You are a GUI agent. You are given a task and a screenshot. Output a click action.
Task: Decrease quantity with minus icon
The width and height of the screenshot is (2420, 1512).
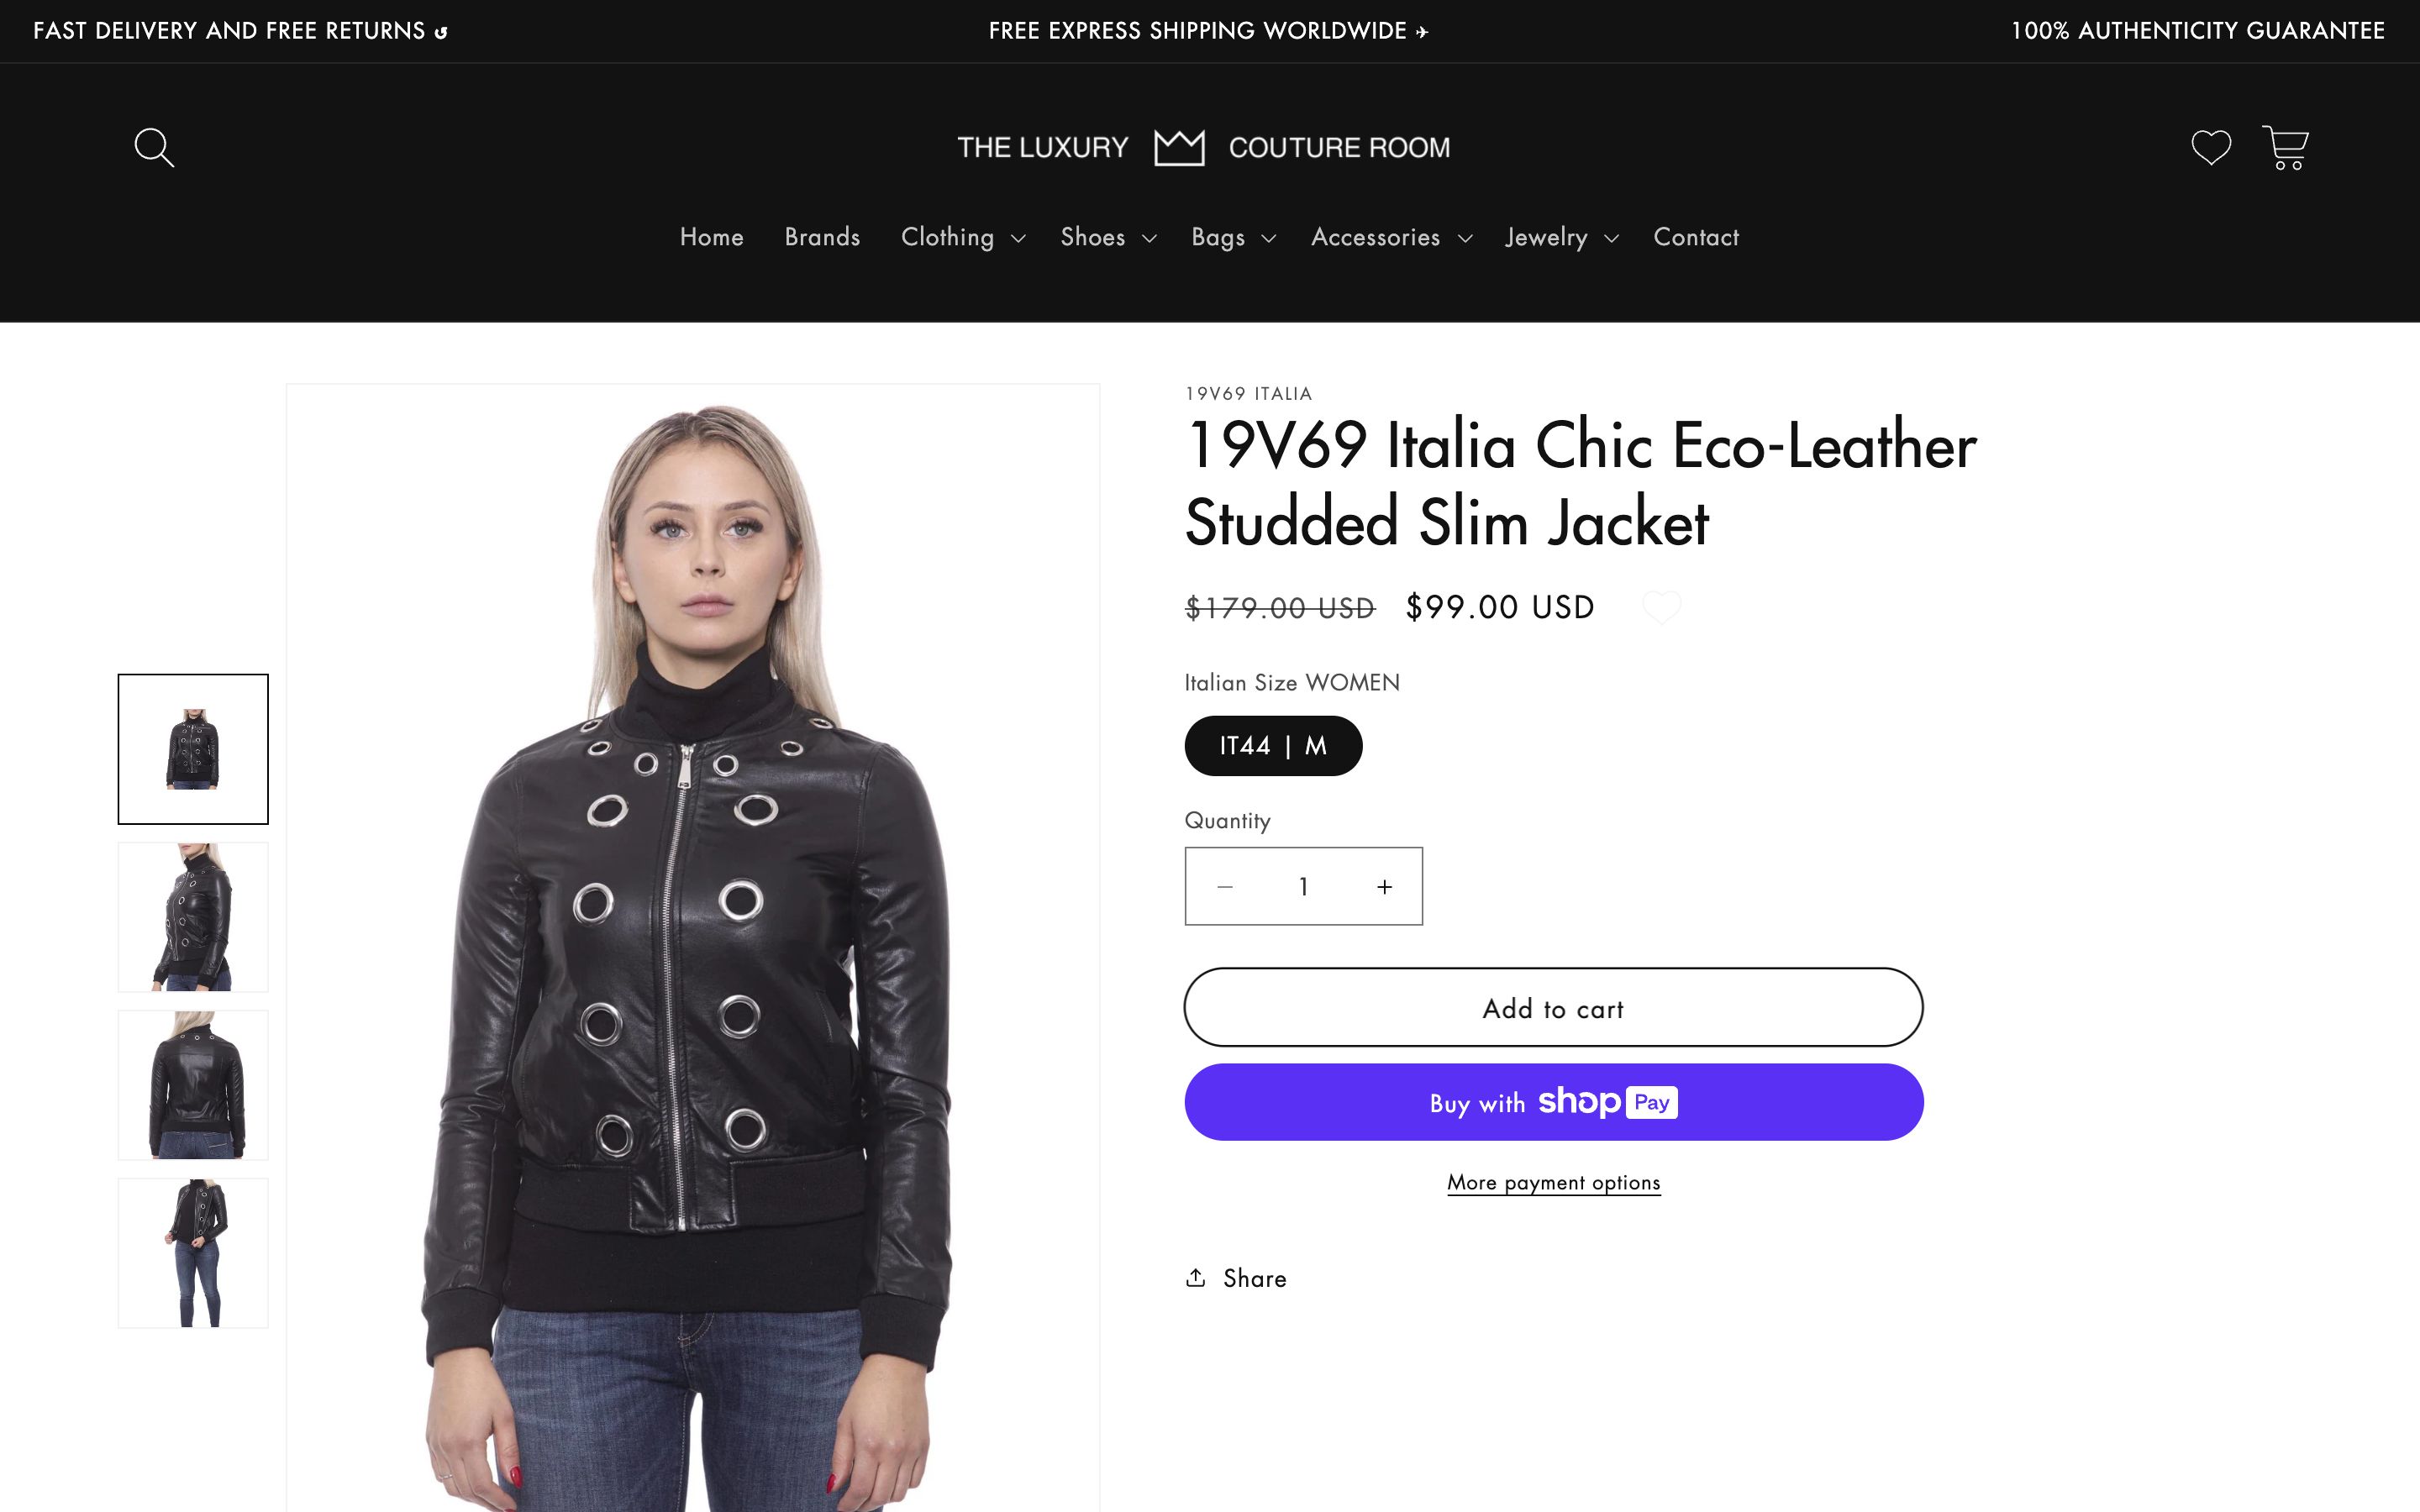click(1225, 887)
